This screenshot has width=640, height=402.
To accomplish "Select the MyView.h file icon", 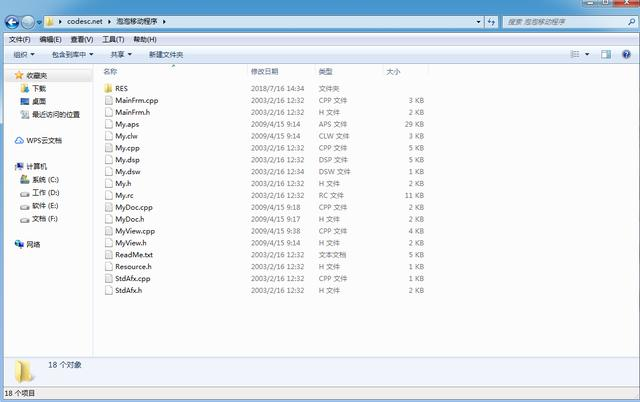I will coord(108,243).
